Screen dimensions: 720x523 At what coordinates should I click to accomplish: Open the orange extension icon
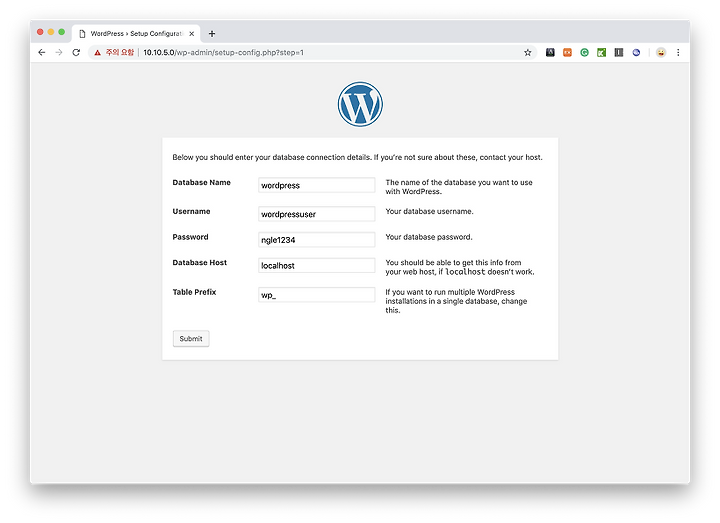tap(568, 53)
